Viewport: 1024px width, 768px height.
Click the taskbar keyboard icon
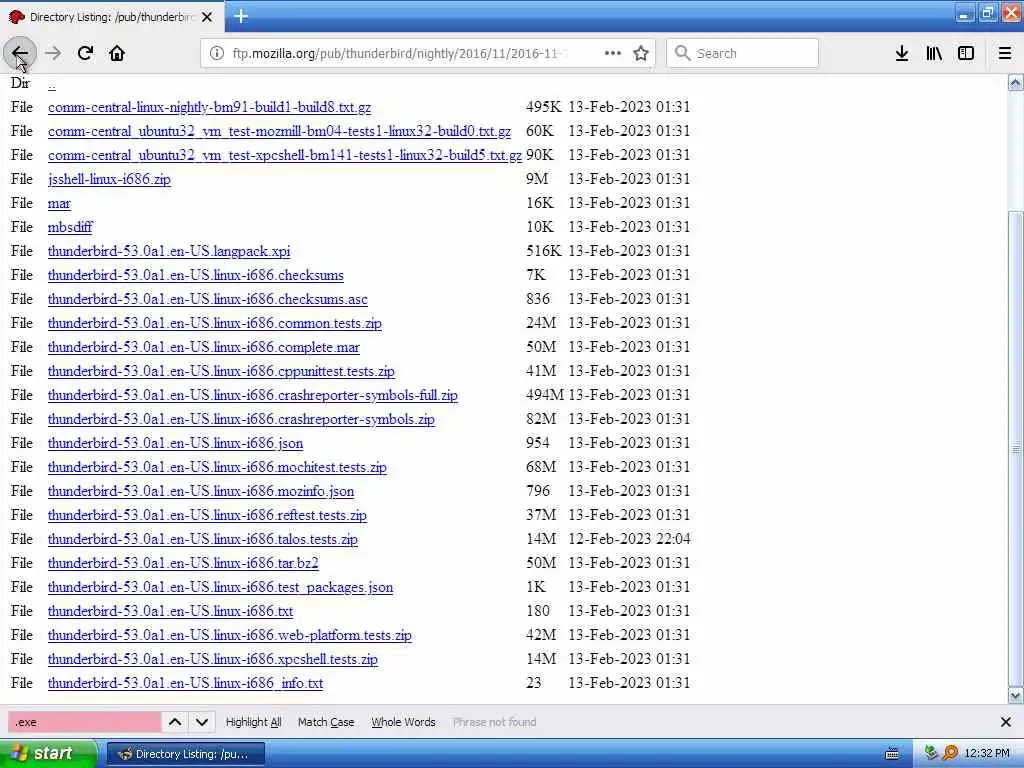891,754
